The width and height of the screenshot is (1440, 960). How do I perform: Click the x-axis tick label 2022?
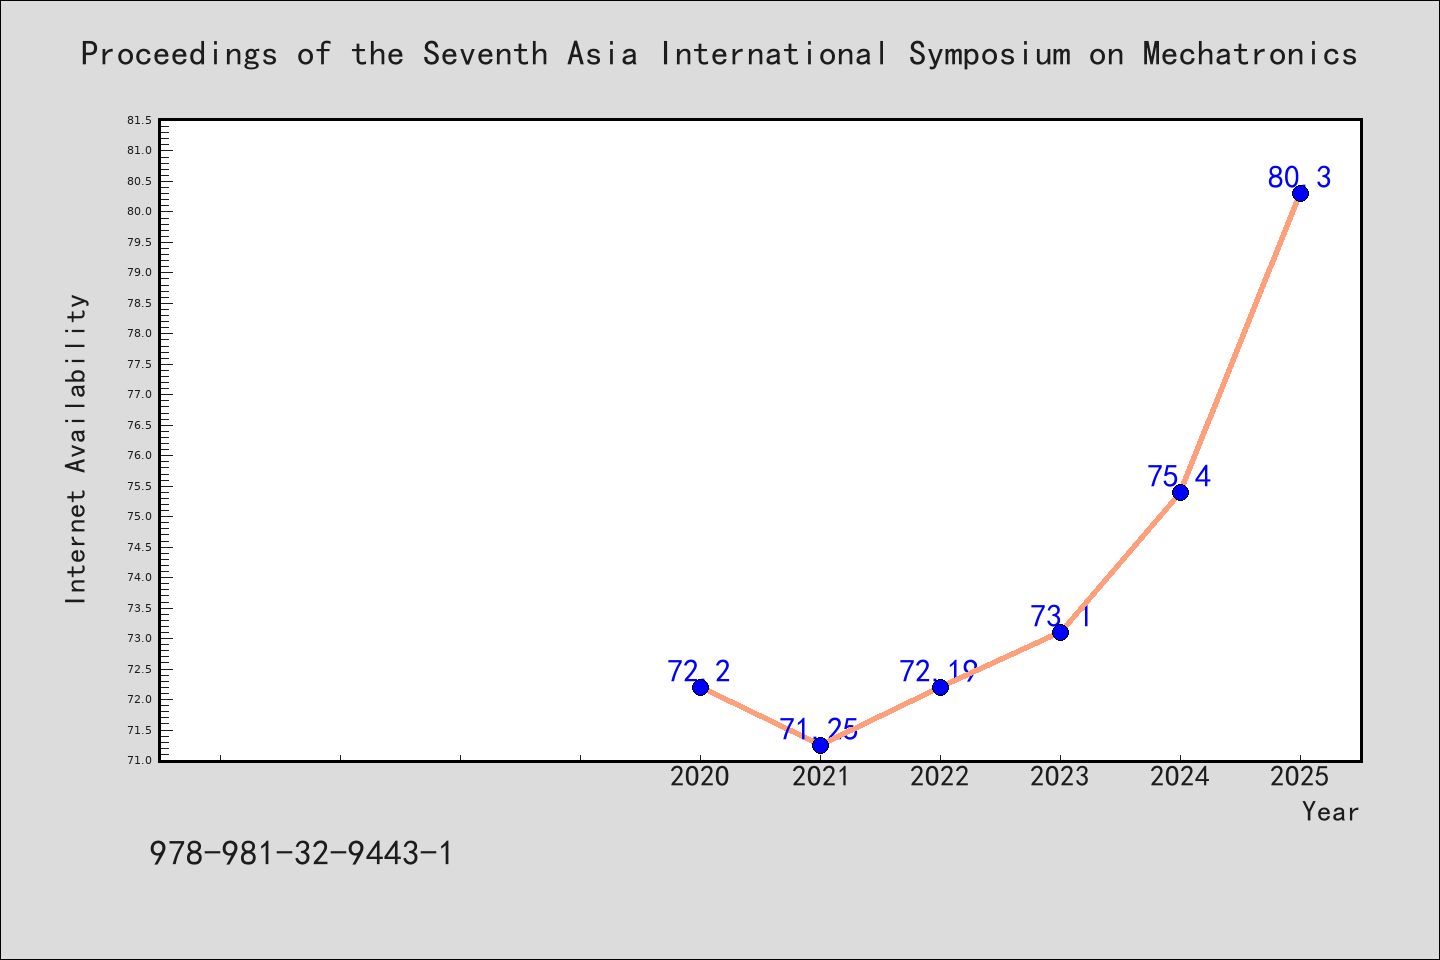click(940, 776)
